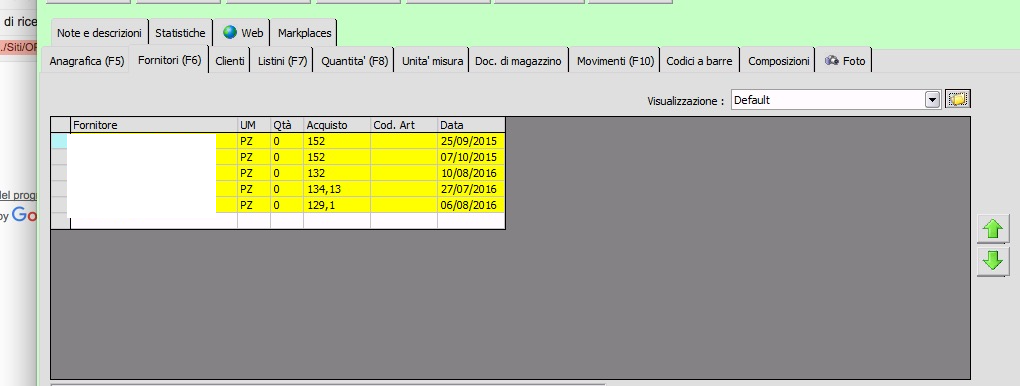Open the Unita' misura tab

click(x=433, y=61)
